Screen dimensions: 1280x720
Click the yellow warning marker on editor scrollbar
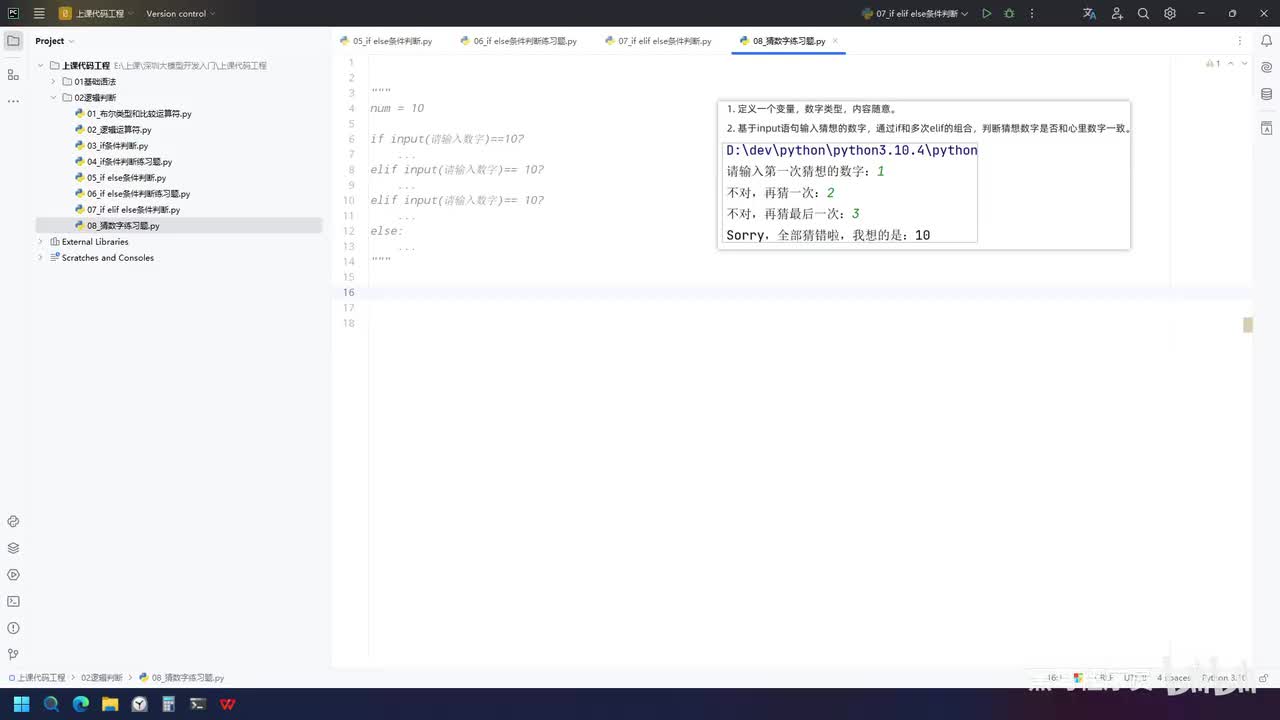coord(1248,325)
